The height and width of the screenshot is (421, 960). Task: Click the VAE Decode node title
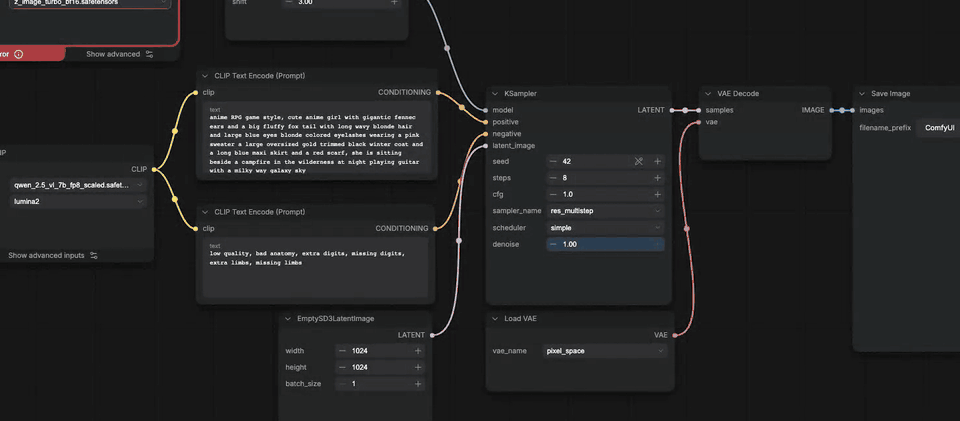tap(738, 94)
